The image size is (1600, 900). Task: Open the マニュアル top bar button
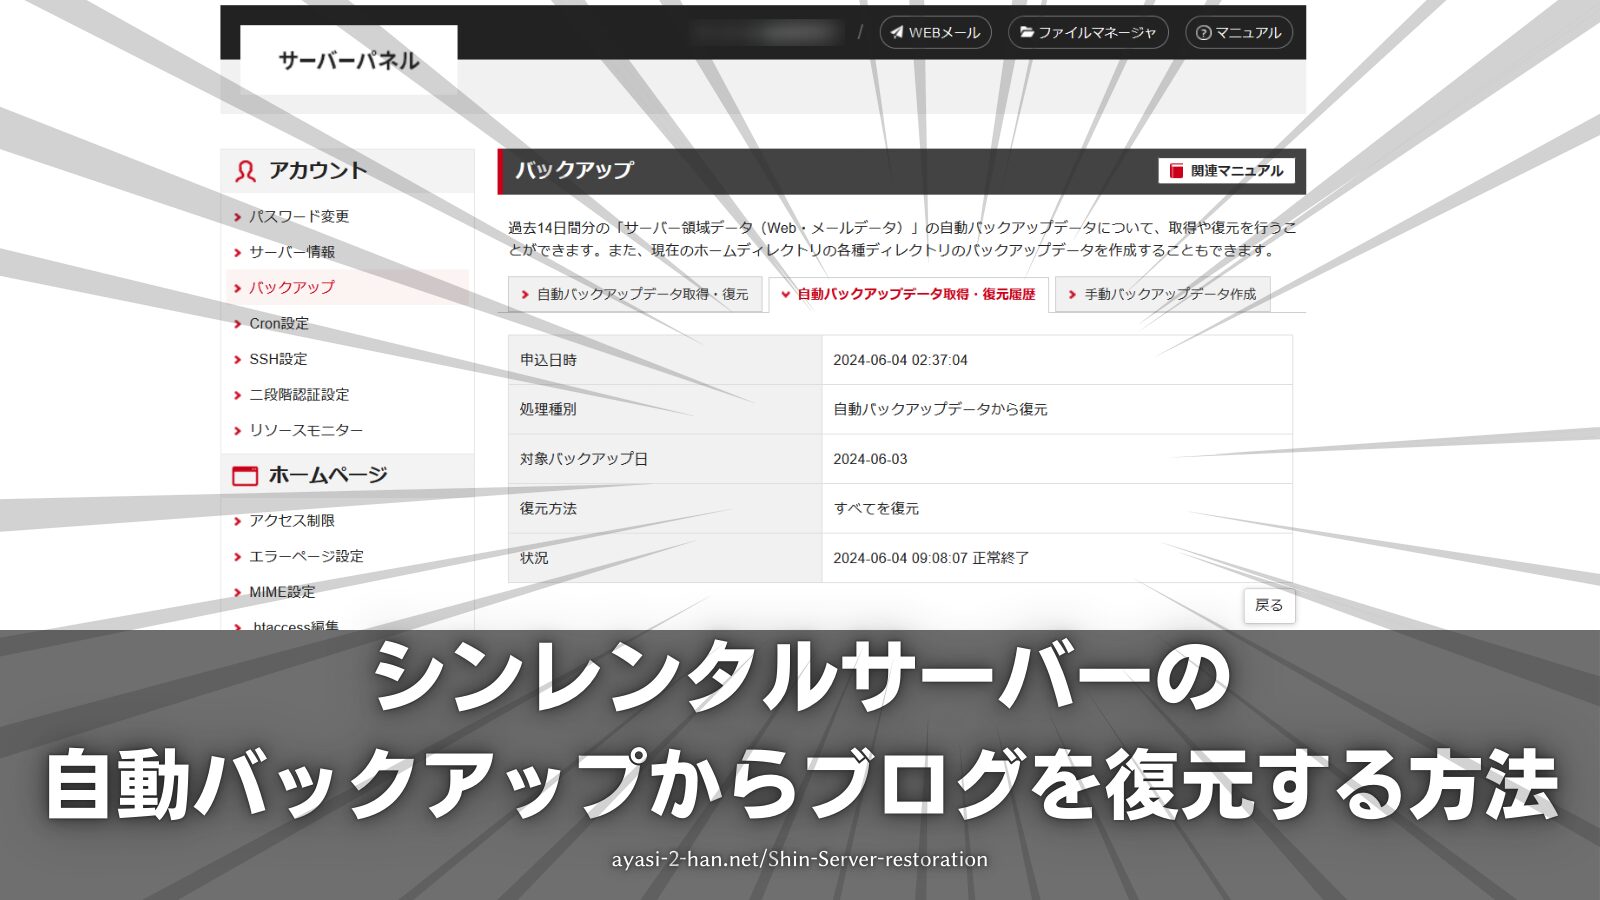tap(1238, 32)
